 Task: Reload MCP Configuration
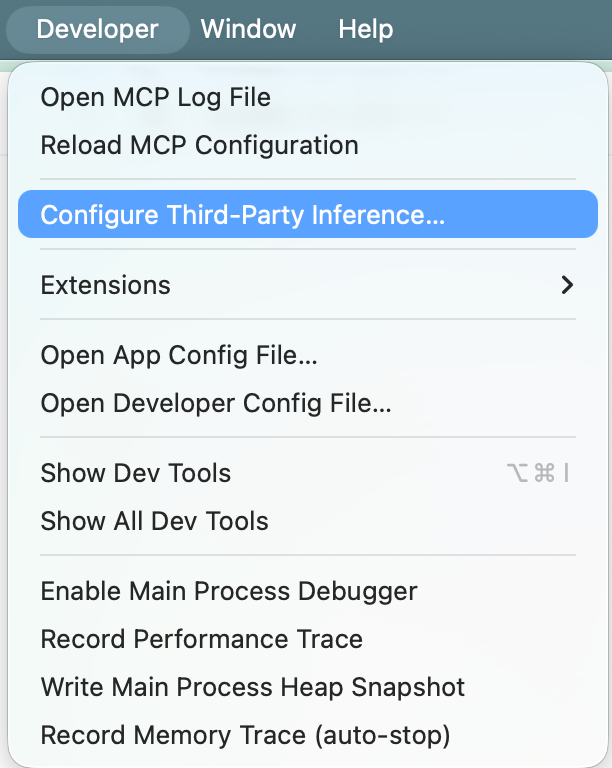click(199, 145)
